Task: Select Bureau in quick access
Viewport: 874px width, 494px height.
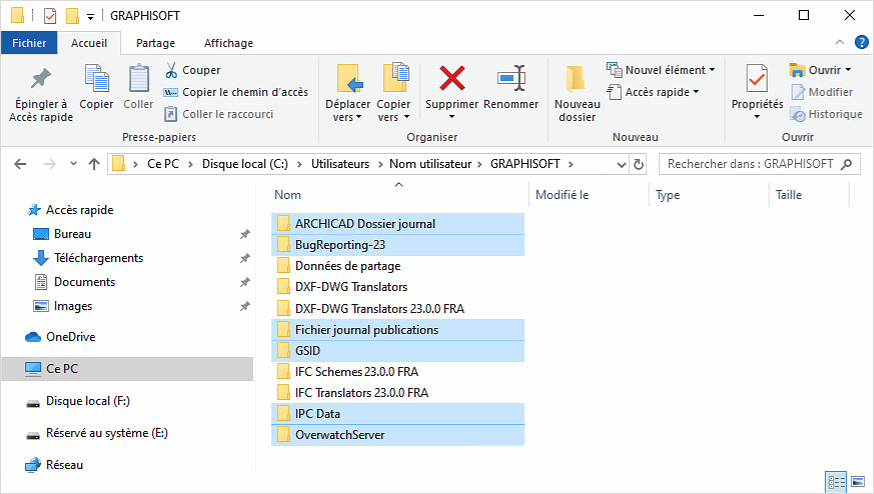Action: 62,234
